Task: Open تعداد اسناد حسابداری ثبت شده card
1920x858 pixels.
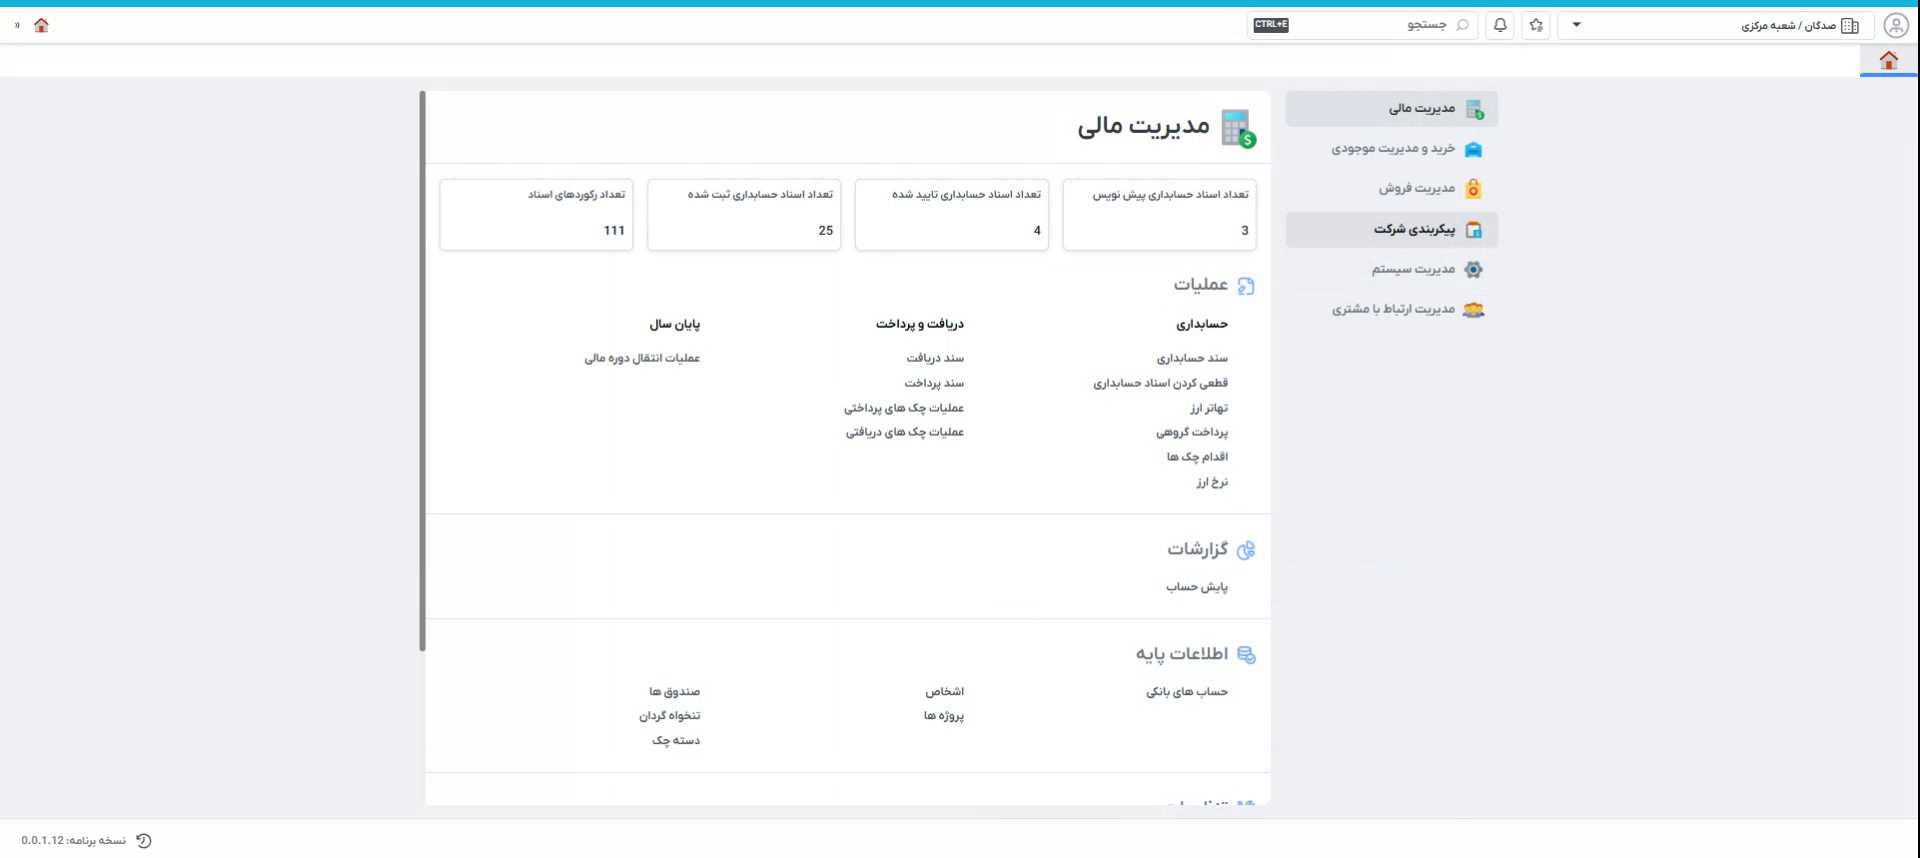Action: pos(744,214)
